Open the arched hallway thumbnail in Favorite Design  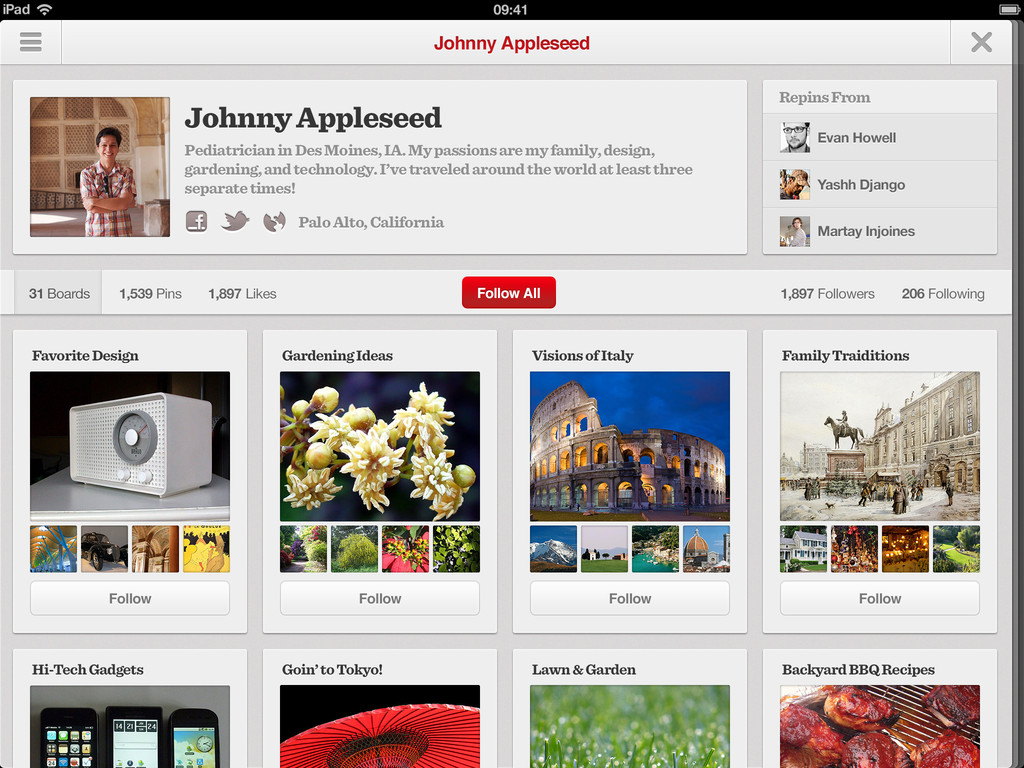point(155,549)
